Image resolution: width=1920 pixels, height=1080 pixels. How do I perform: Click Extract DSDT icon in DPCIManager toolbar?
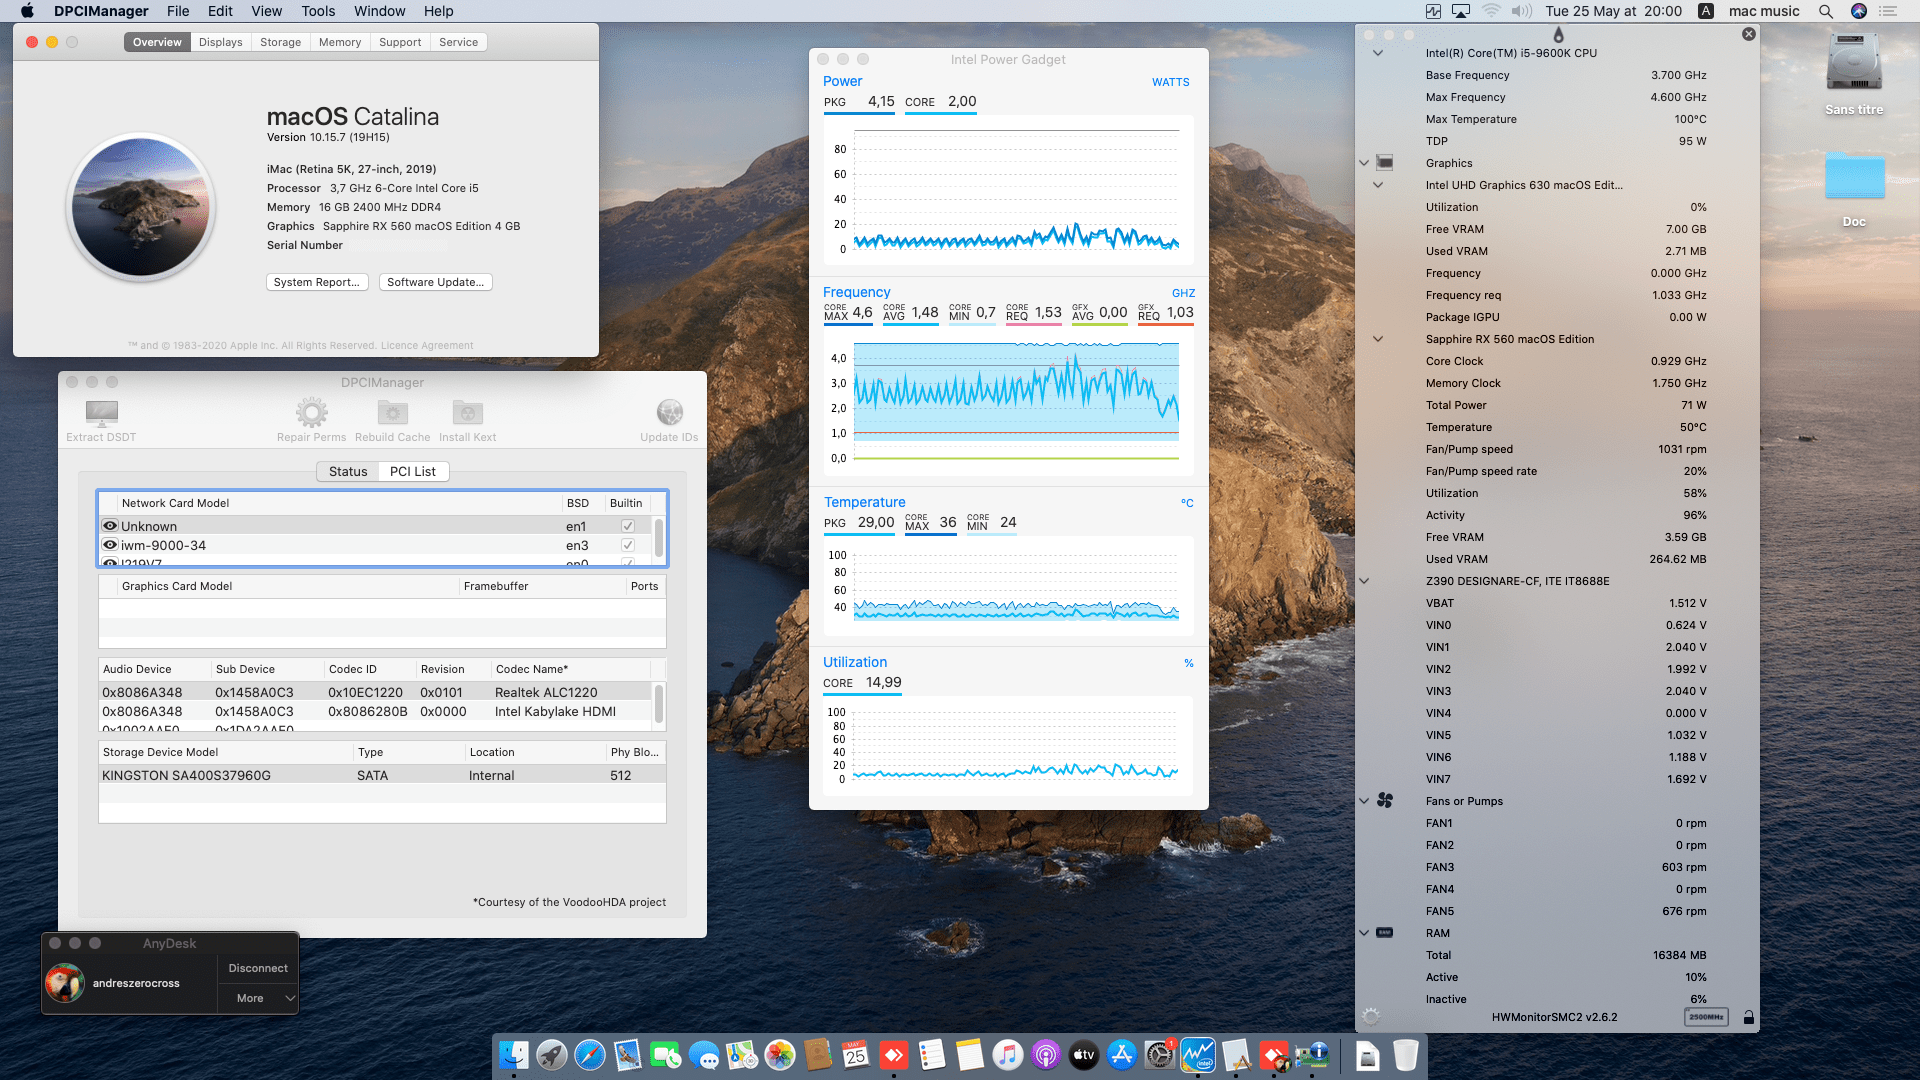click(x=102, y=412)
